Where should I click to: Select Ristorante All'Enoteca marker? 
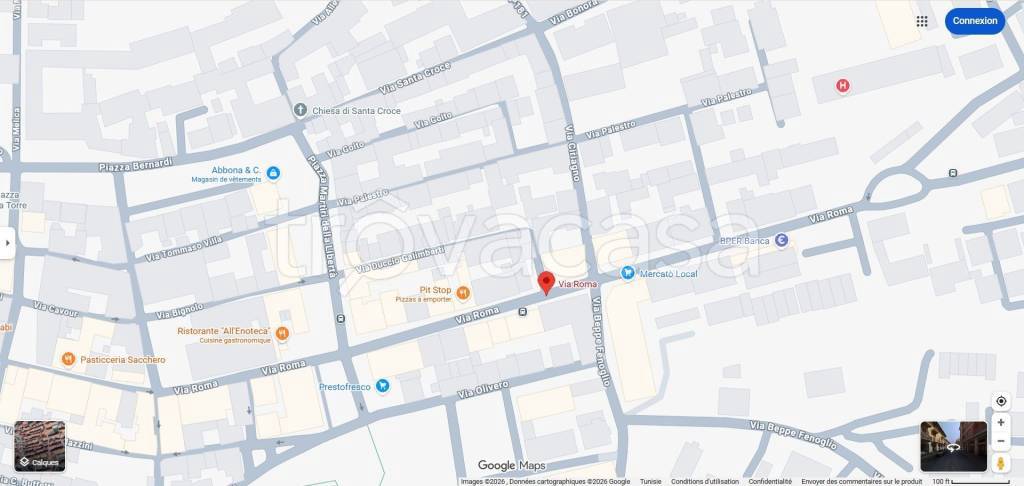point(282,334)
